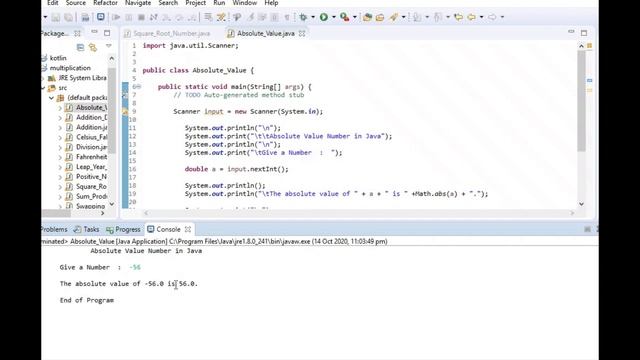The height and width of the screenshot is (360, 640).
Task: Click the Save toolbar icon
Action: (x=56, y=17)
